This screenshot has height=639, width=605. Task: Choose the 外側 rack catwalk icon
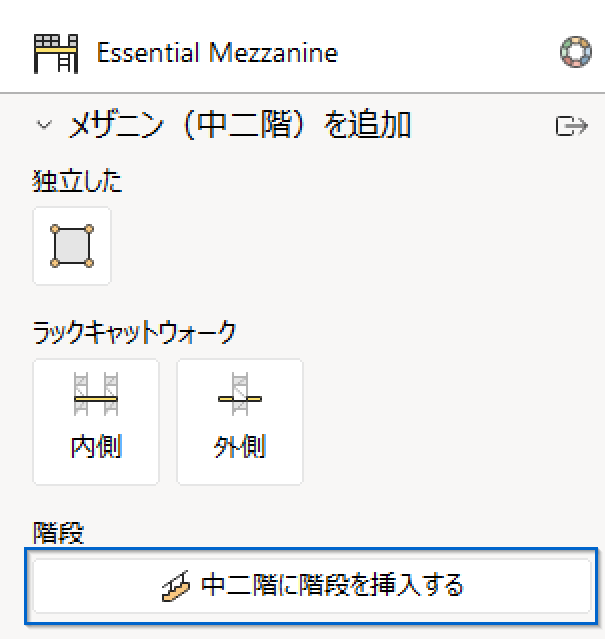240,394
